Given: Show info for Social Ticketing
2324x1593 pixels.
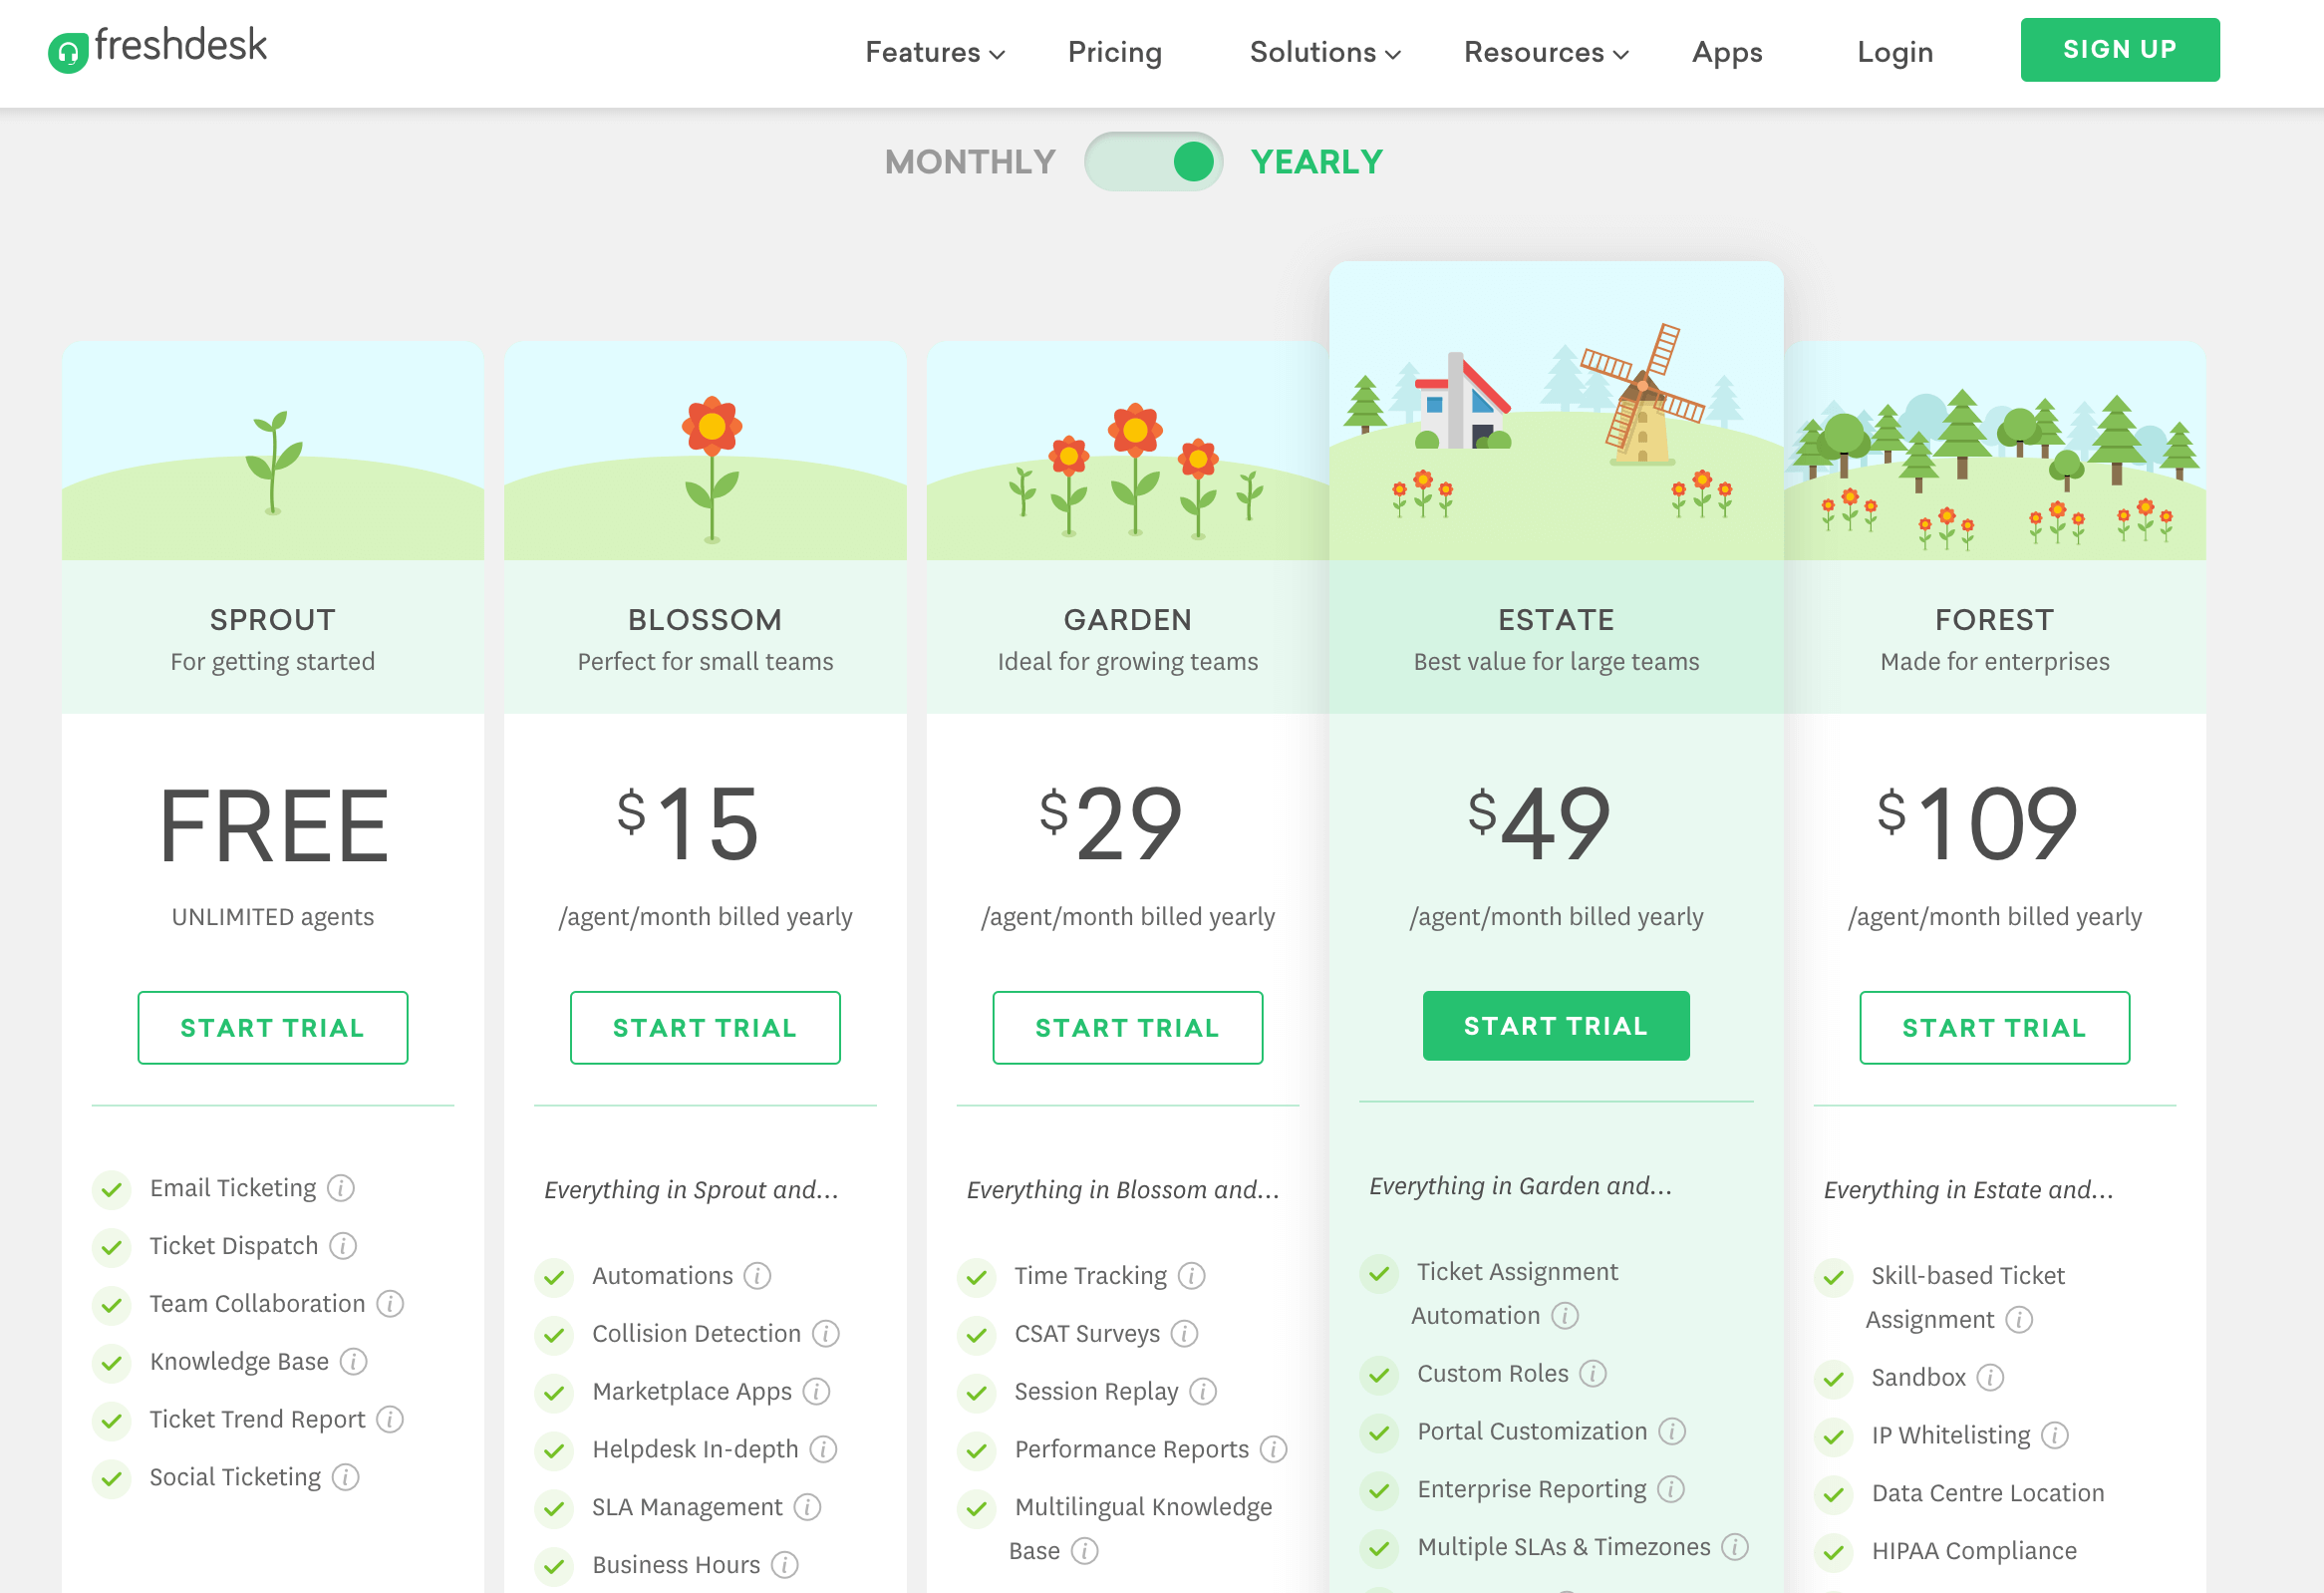Looking at the screenshot, I should pyautogui.click(x=345, y=1478).
